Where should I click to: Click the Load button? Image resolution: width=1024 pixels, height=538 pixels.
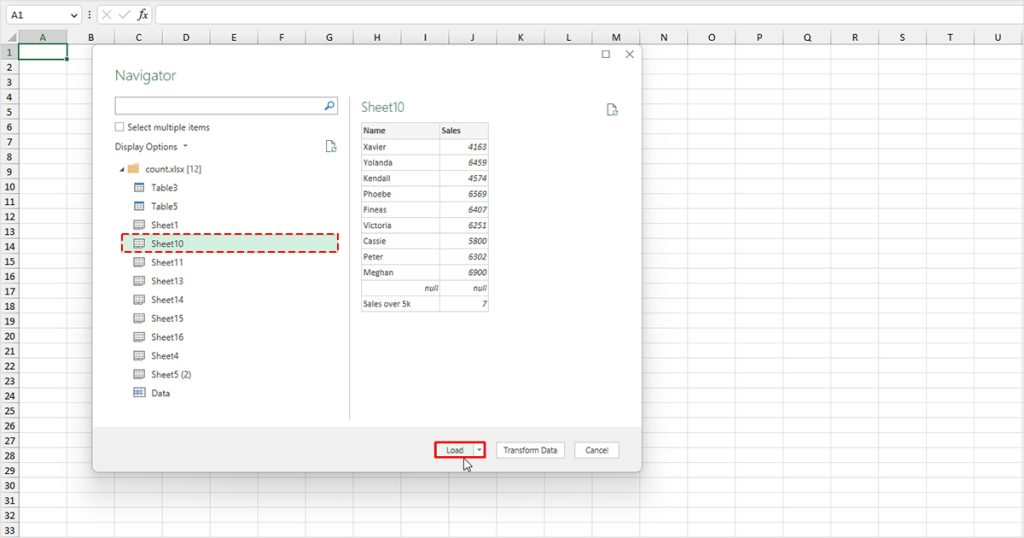tap(455, 450)
